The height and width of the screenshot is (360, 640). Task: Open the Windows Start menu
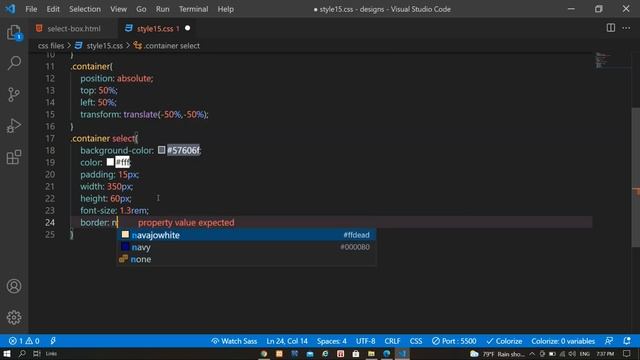tap(7, 353)
